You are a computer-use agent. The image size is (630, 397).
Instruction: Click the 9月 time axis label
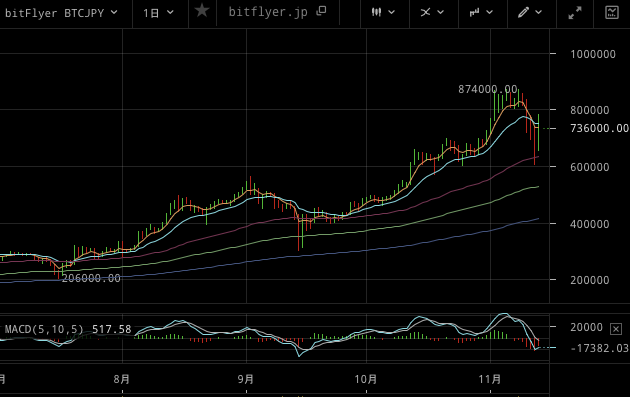[x=245, y=379]
